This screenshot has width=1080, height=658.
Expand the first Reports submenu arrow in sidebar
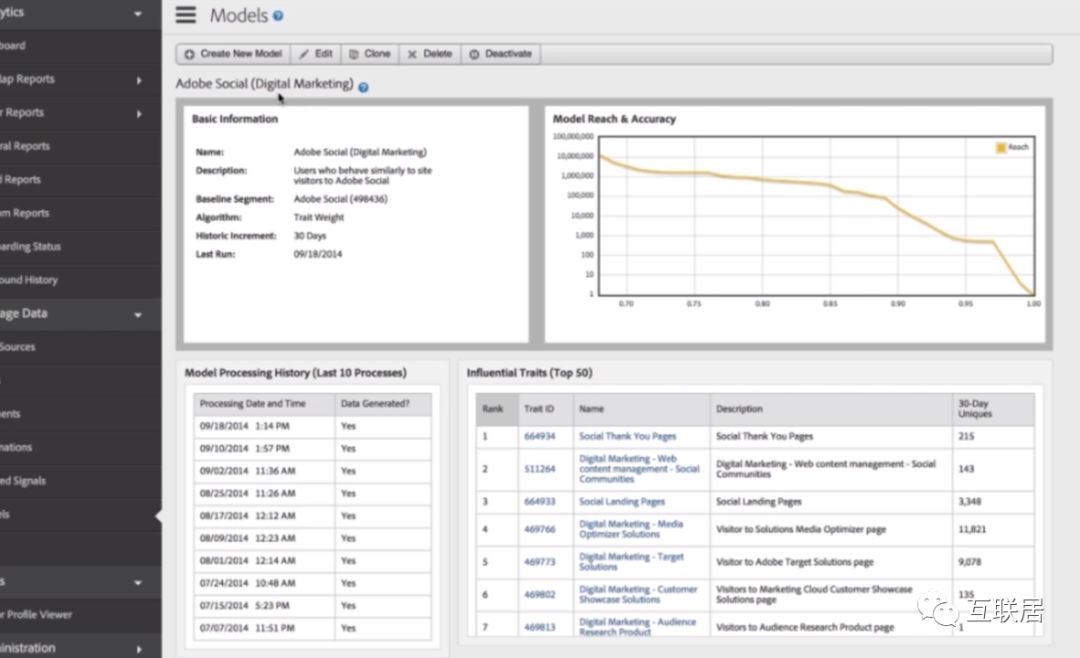(139, 80)
